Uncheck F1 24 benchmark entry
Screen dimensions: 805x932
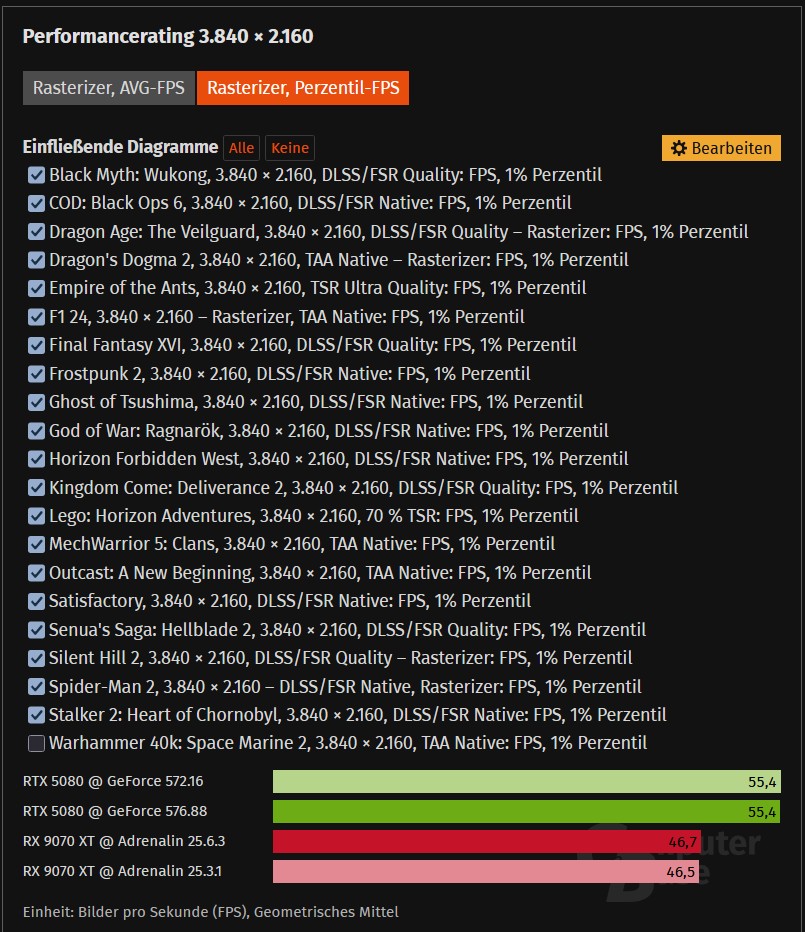point(36,315)
